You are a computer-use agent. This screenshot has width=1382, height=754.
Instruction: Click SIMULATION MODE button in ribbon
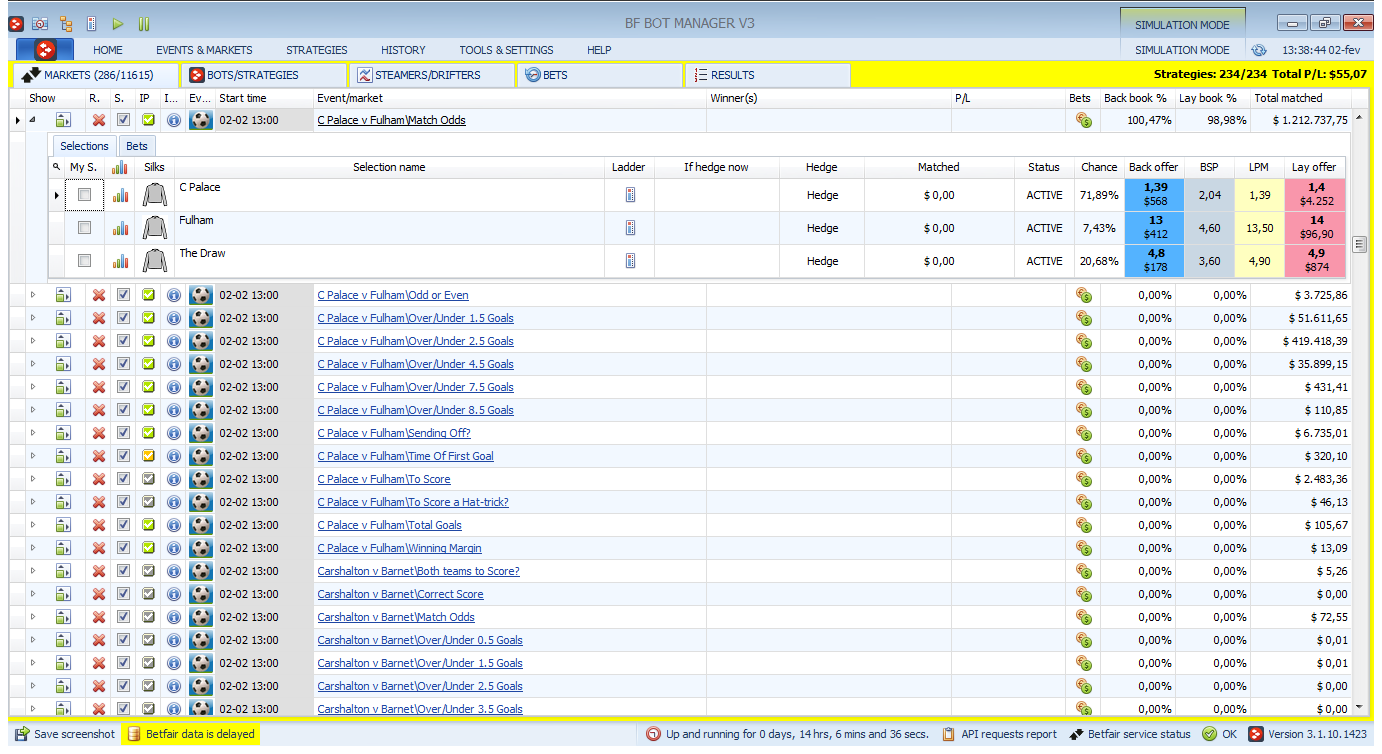[1182, 50]
